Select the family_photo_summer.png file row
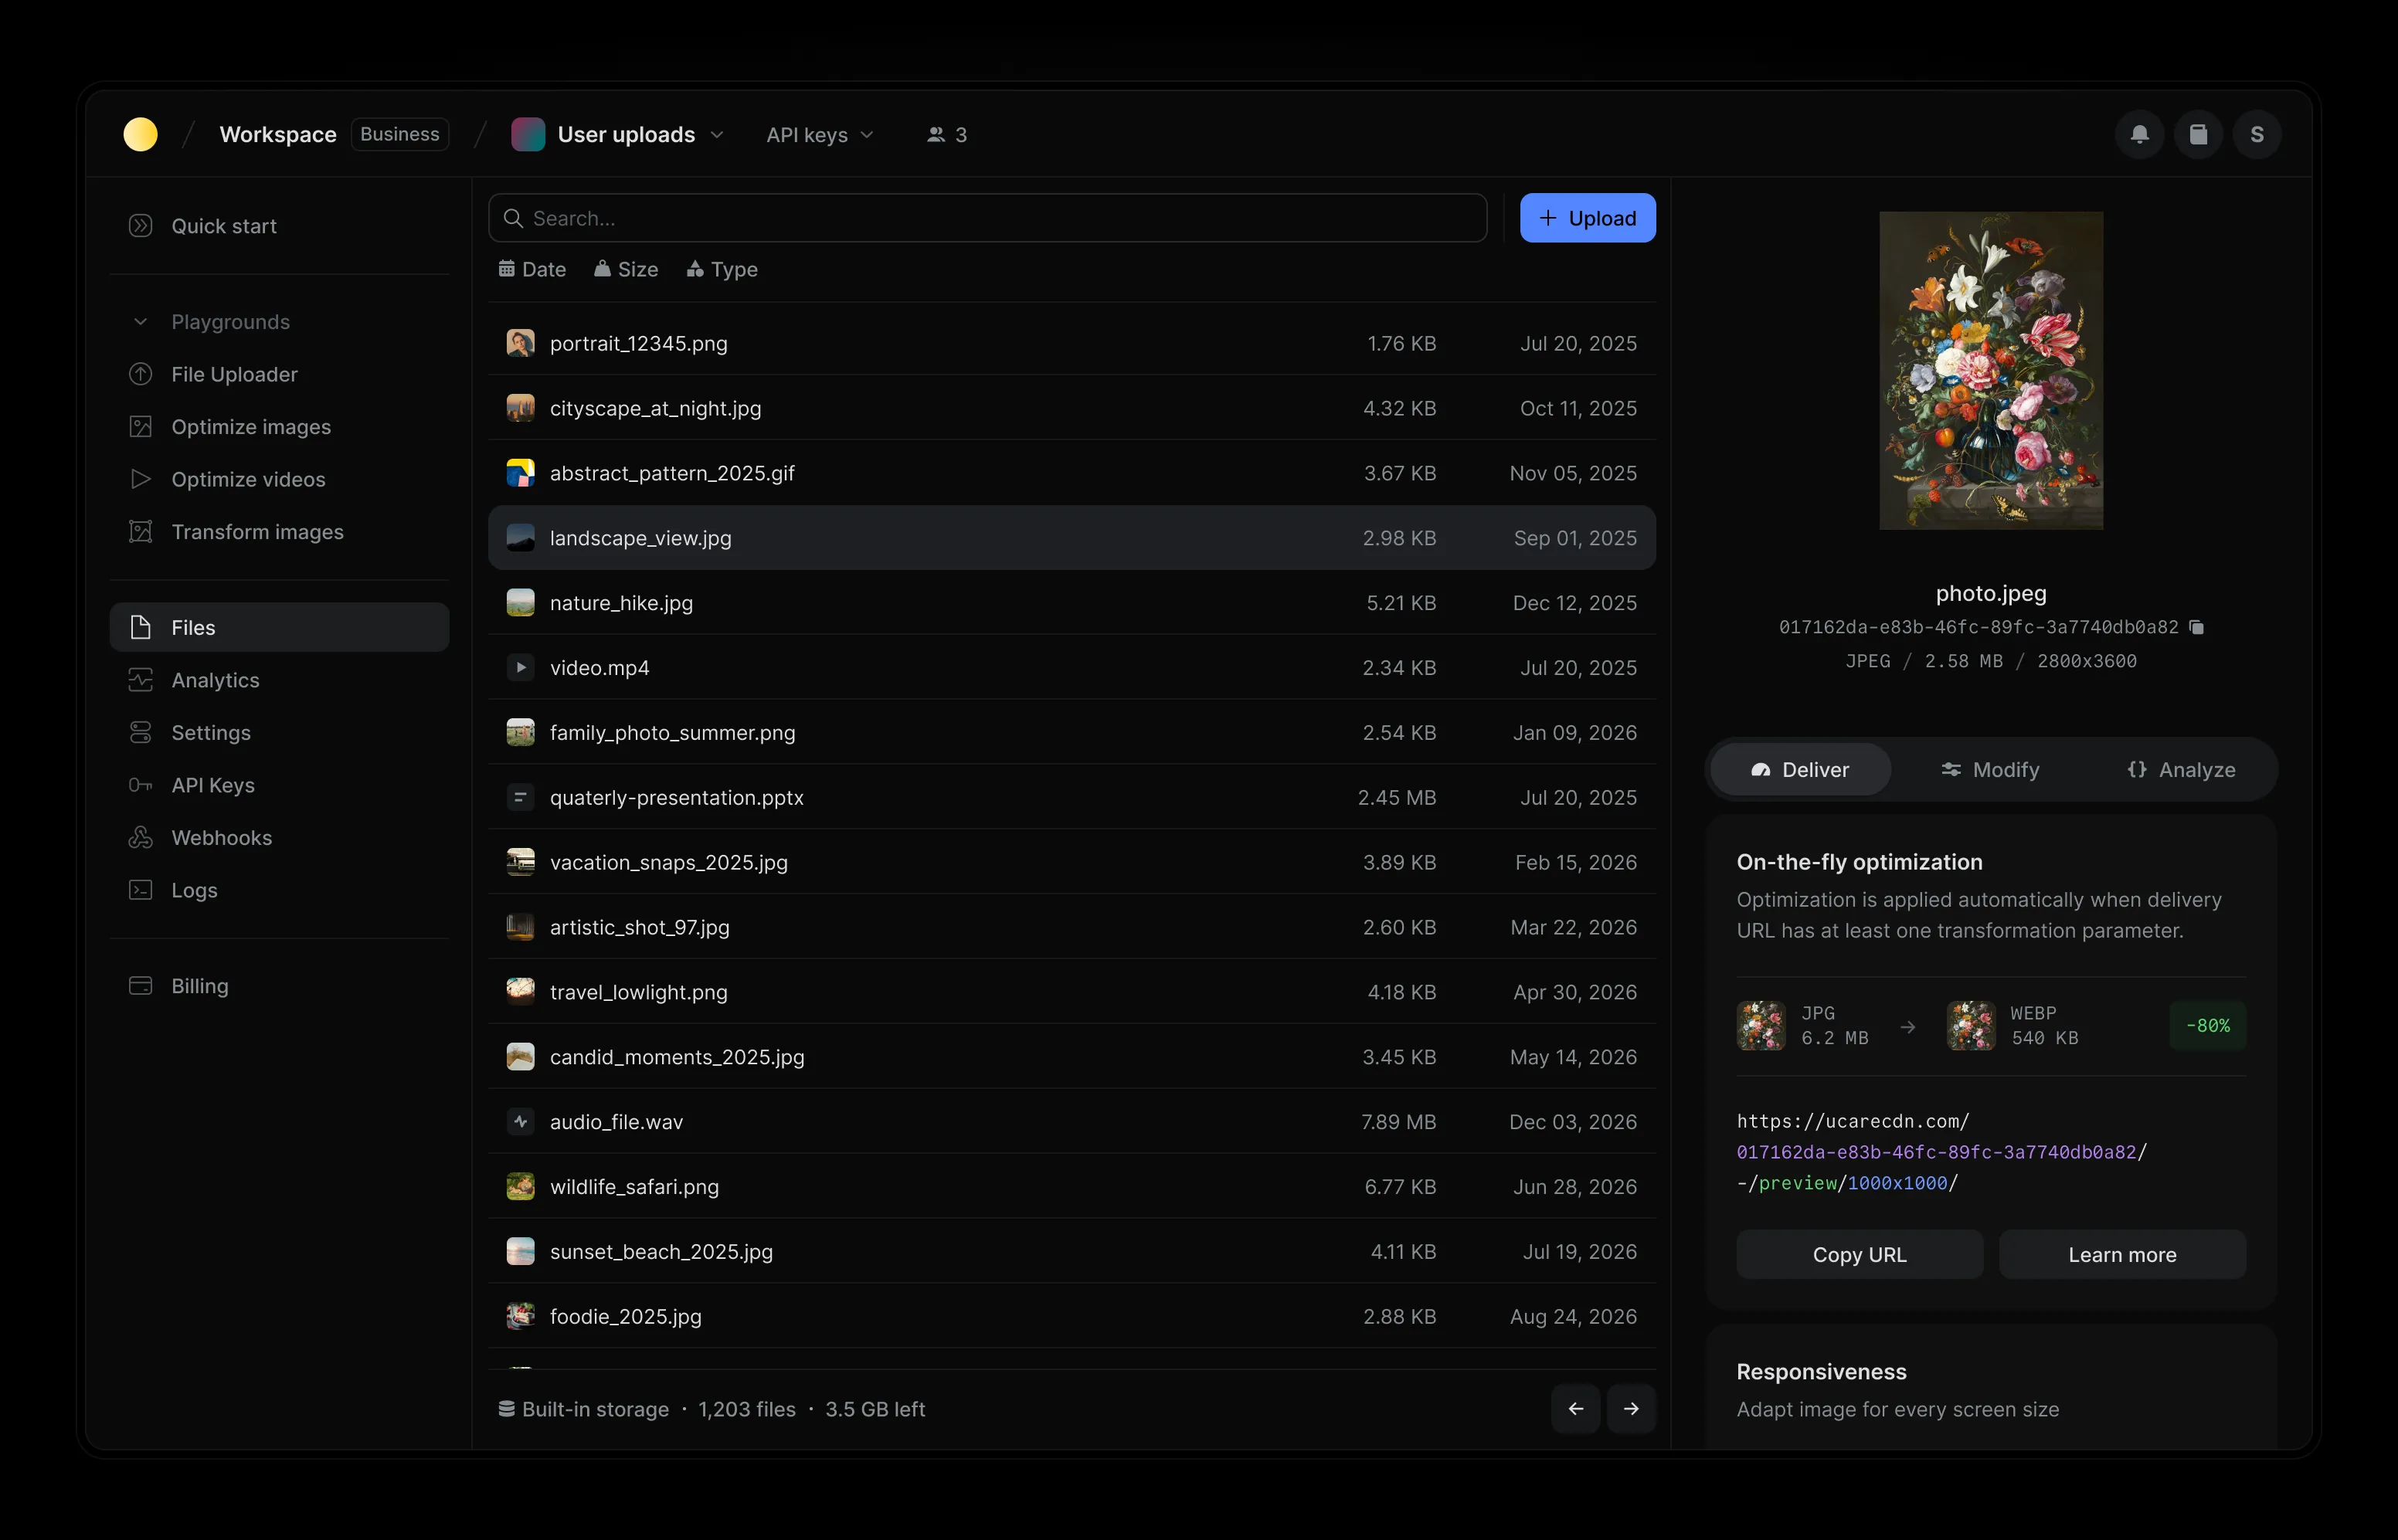Screen dimensions: 2398x1540 [x=1071, y=732]
